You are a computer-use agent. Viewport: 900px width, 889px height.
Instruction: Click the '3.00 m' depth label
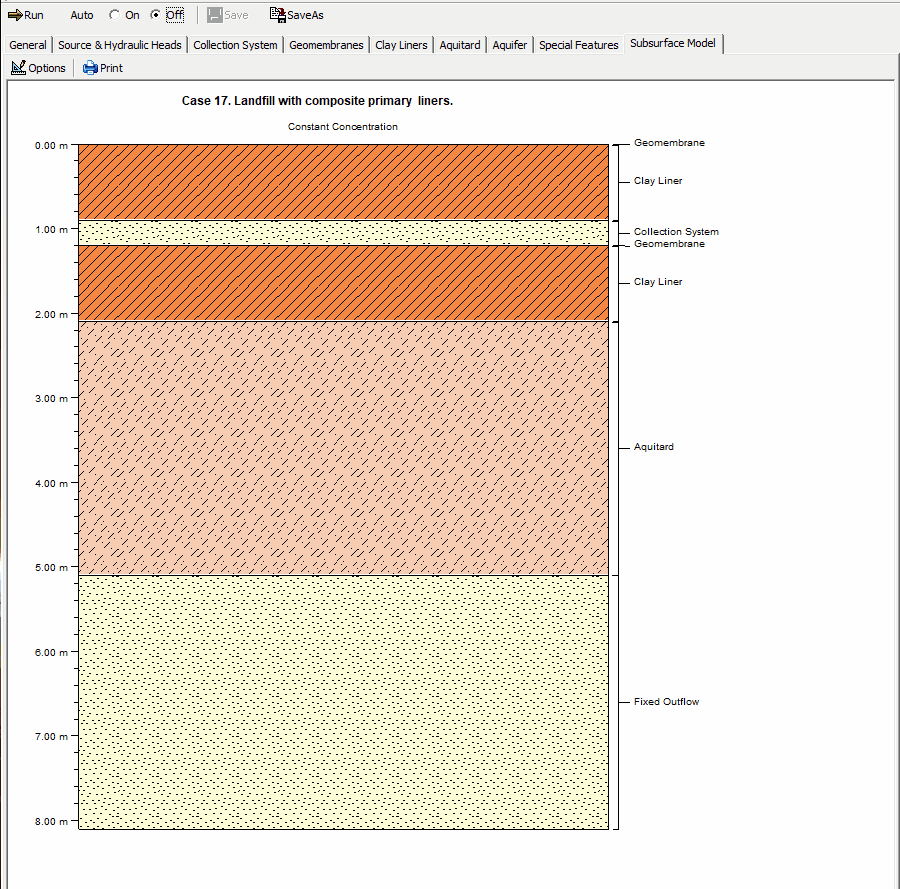[x=51, y=398]
